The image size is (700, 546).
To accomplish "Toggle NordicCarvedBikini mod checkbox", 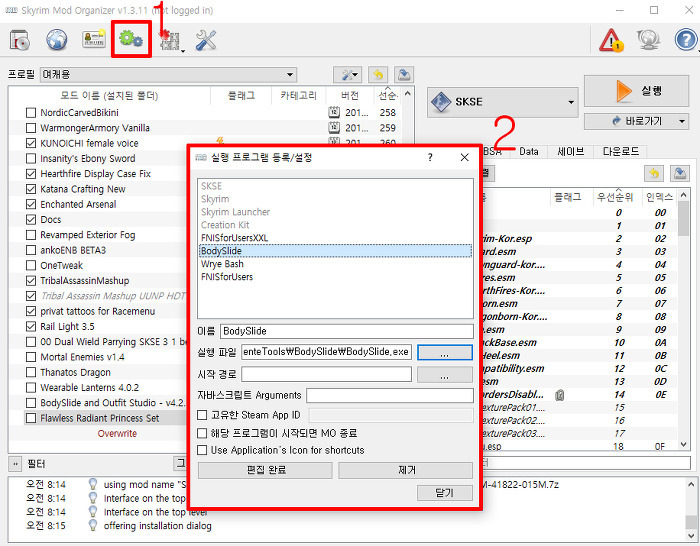I will 31,113.
